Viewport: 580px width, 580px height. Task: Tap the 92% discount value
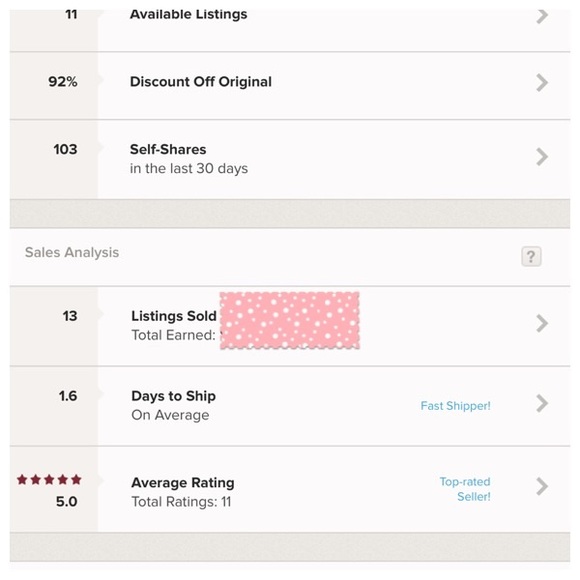click(x=63, y=82)
